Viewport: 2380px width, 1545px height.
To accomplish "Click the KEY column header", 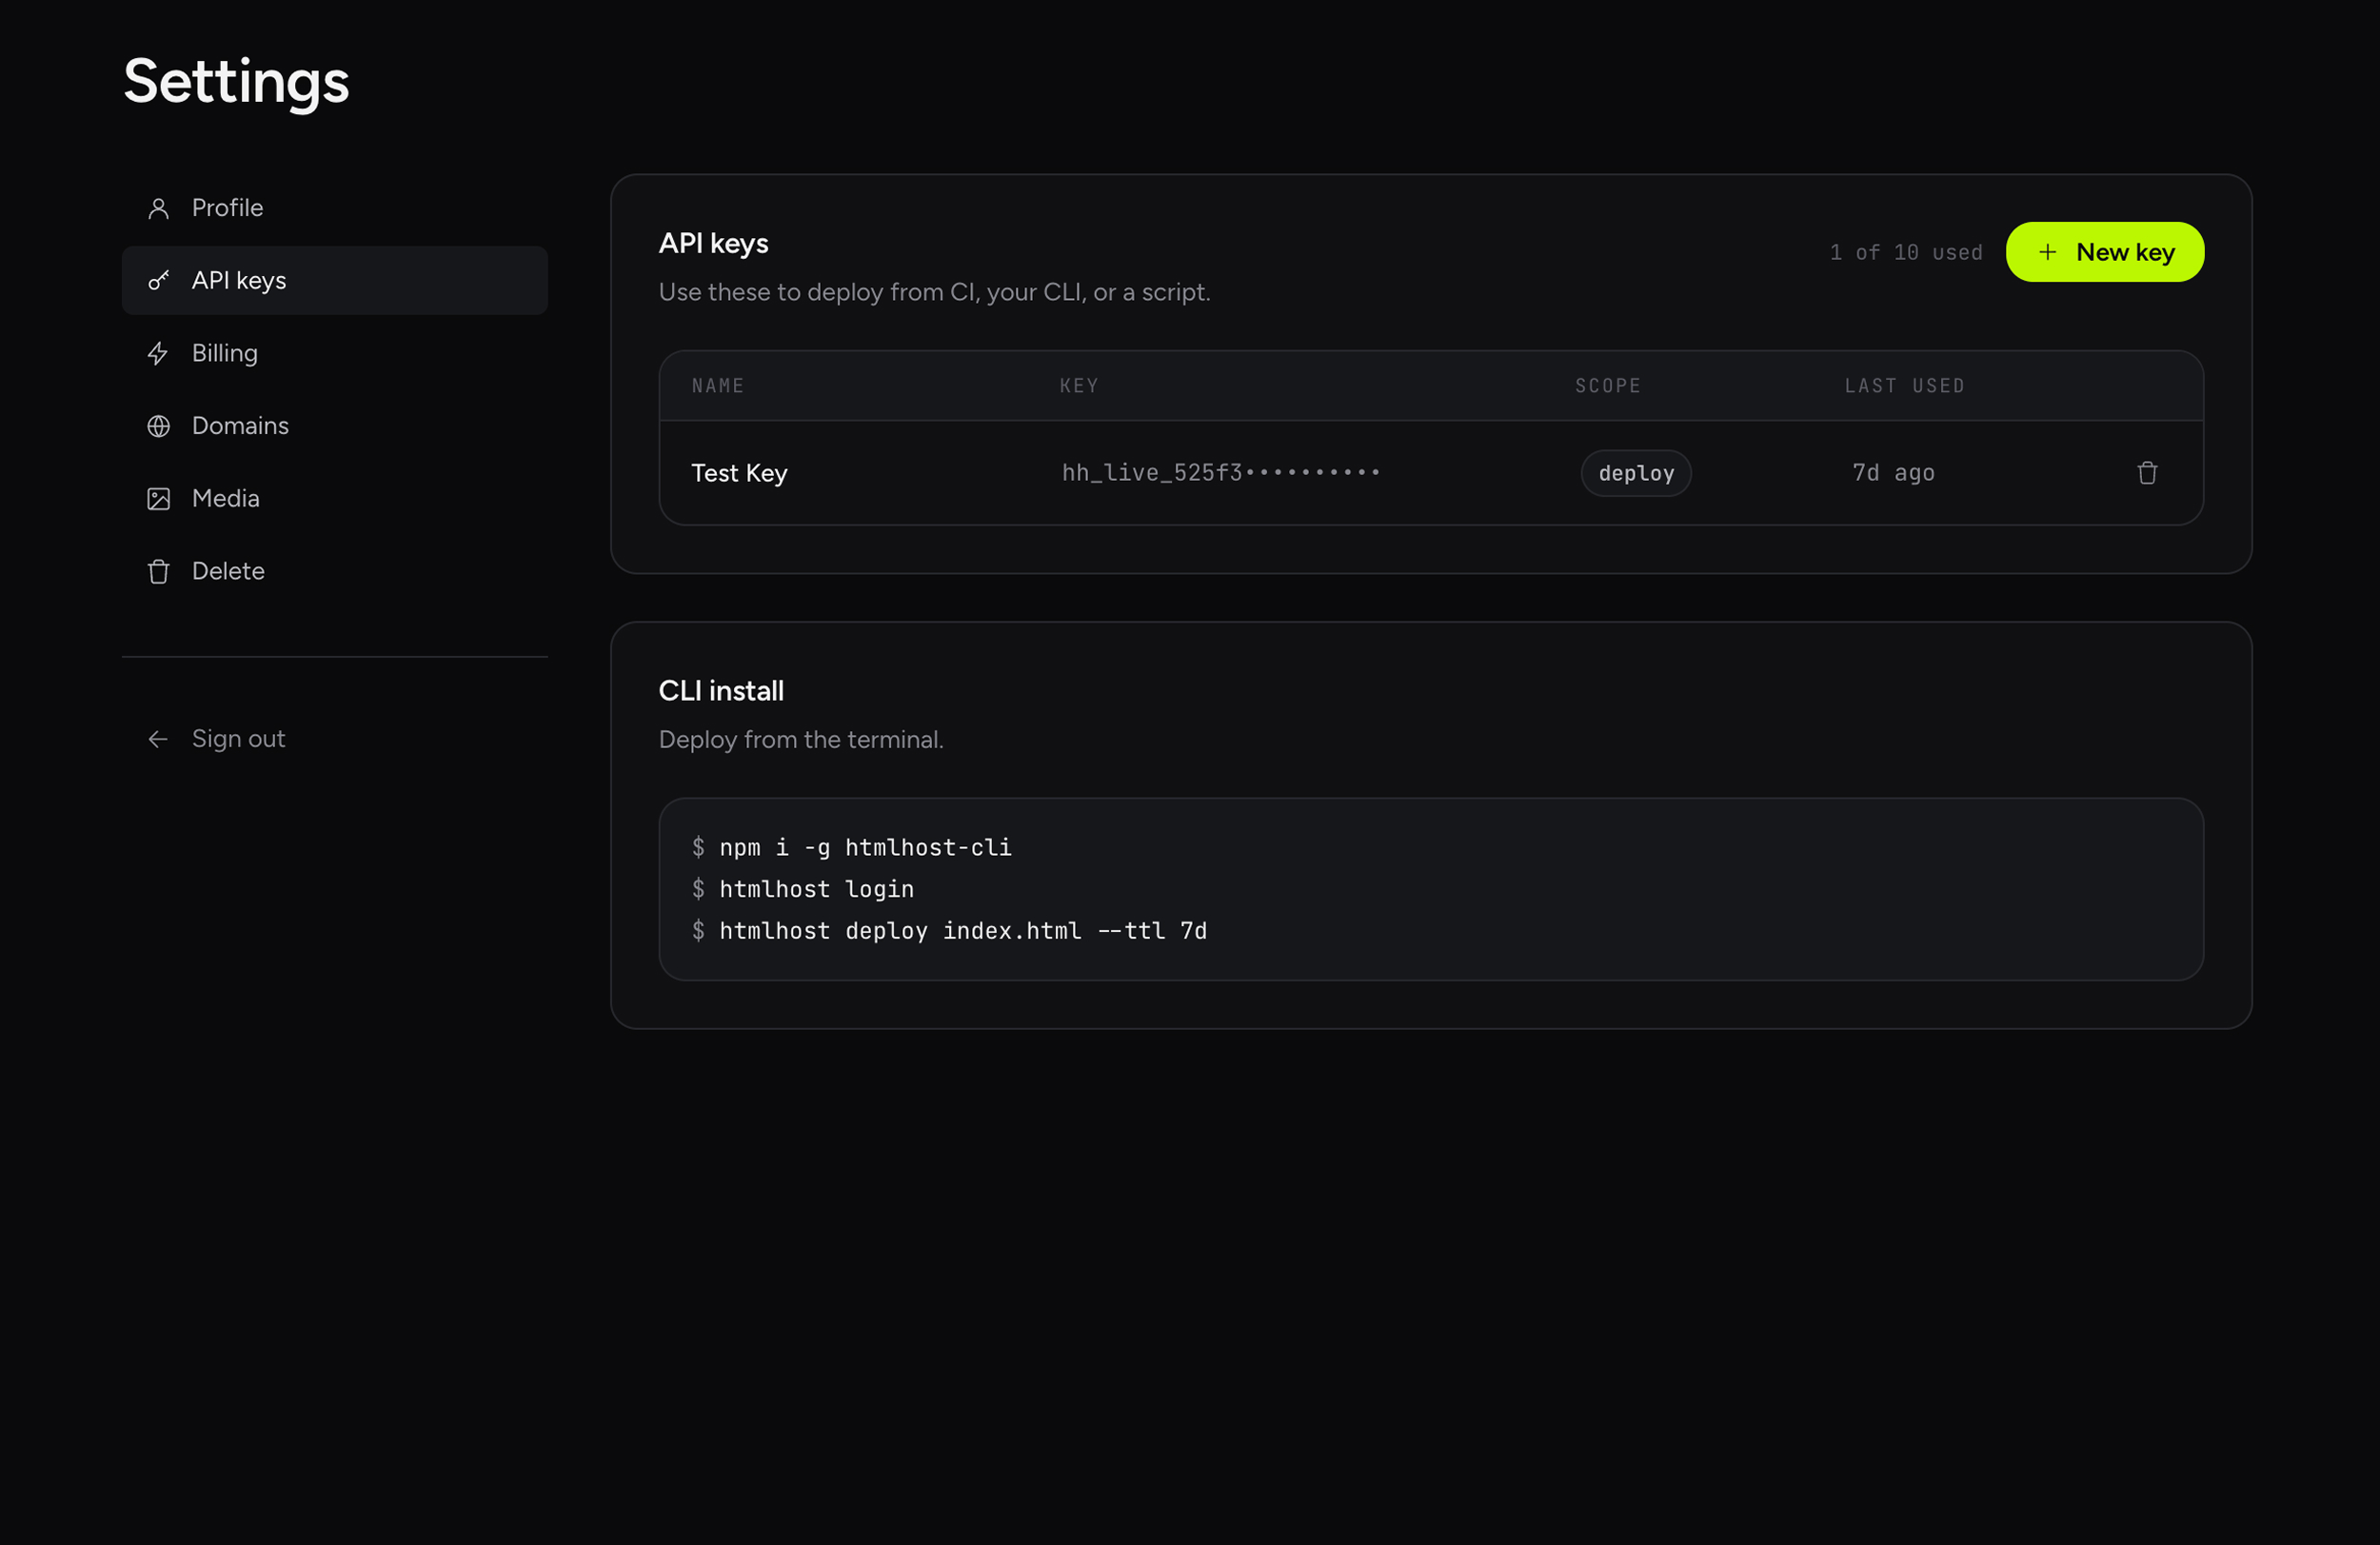I will 1079,386.
